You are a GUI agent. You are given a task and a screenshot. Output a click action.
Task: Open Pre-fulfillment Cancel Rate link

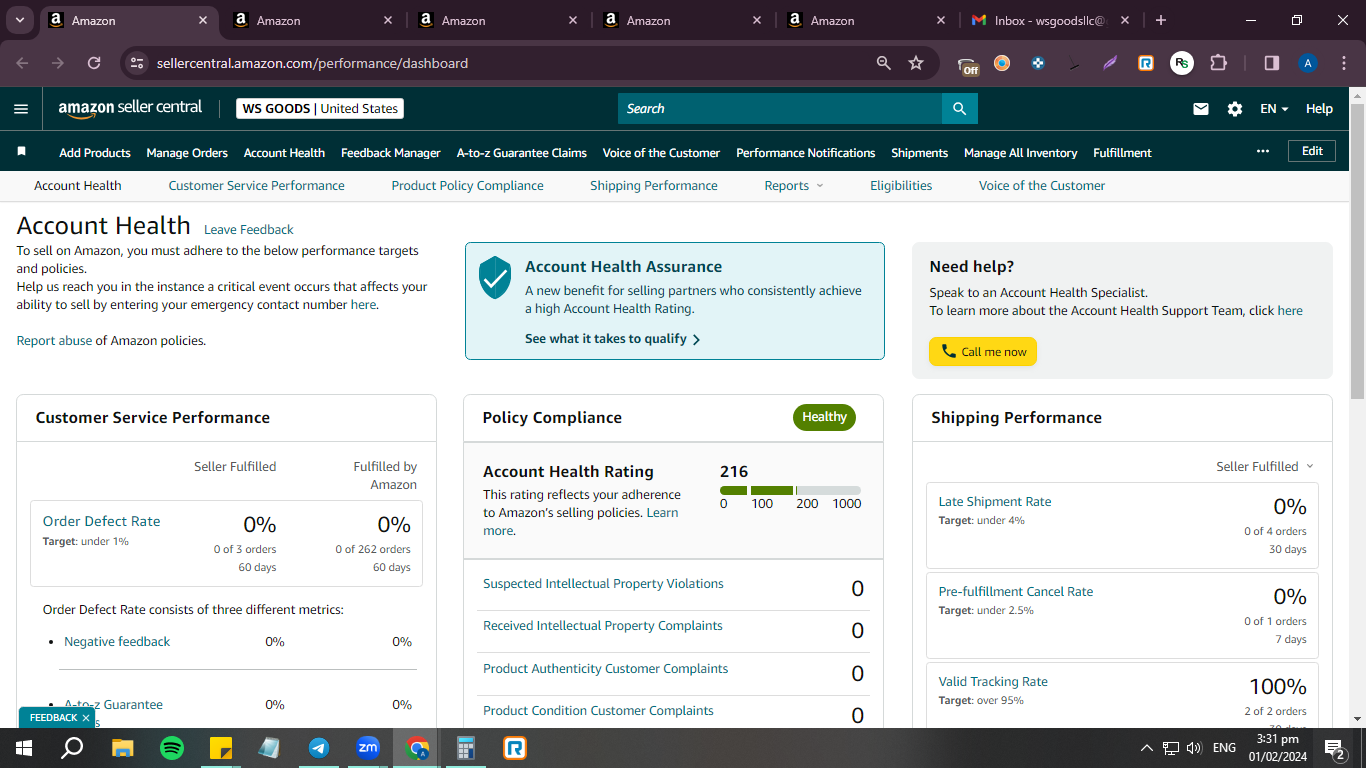(x=1016, y=592)
